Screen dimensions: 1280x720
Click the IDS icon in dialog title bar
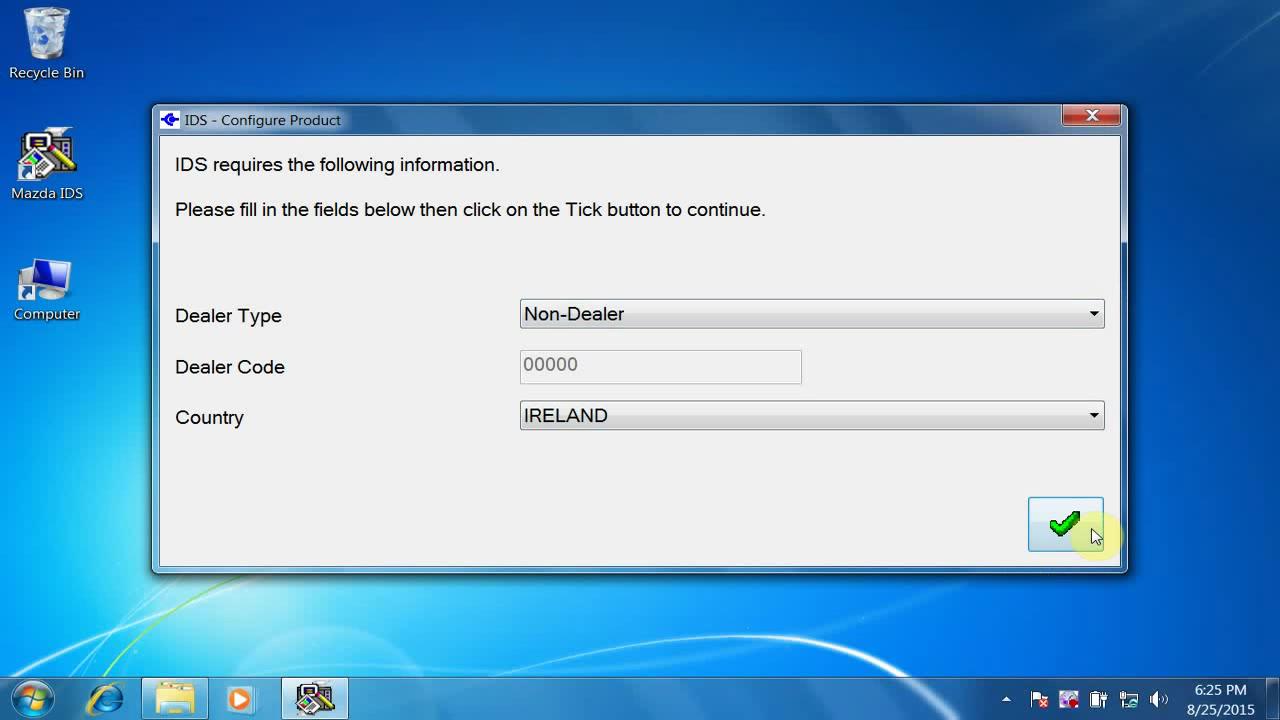point(170,120)
